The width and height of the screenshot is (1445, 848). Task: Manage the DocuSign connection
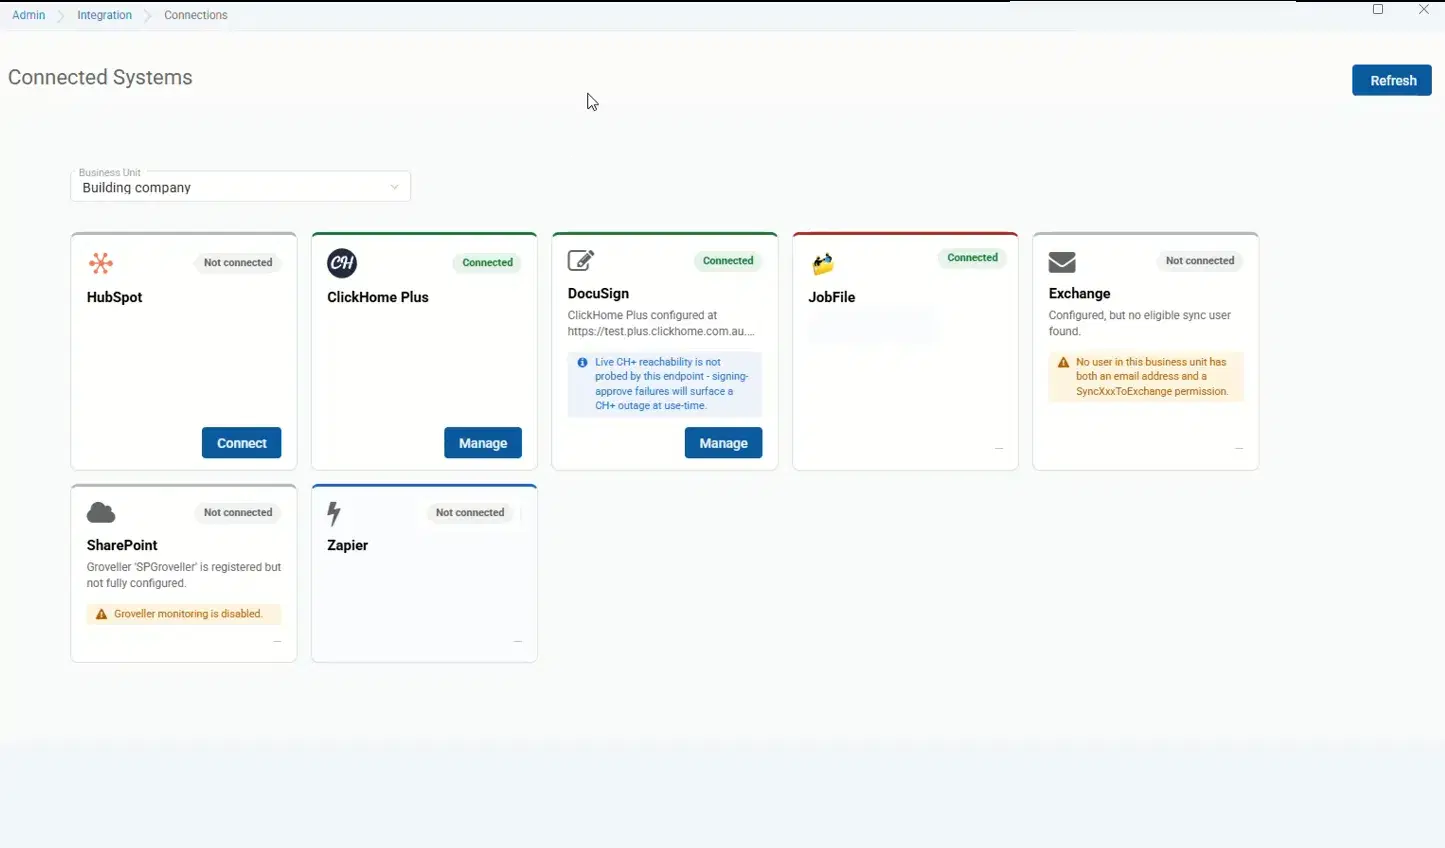click(x=723, y=443)
